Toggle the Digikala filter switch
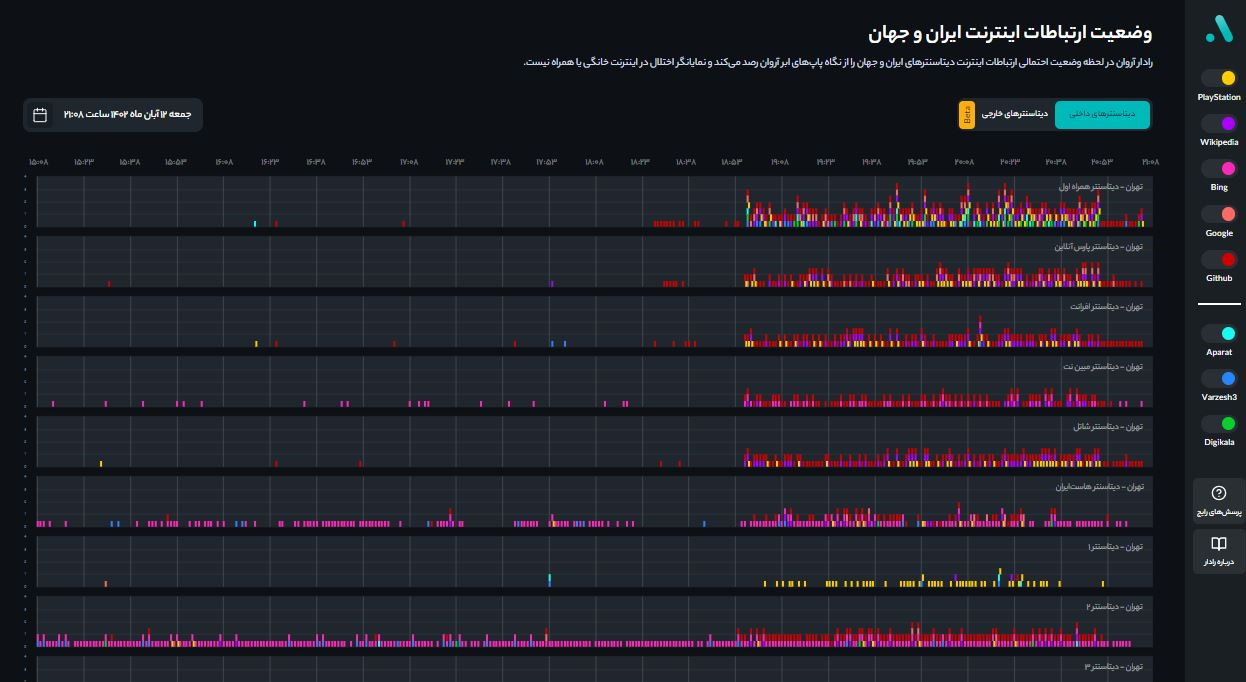The width and height of the screenshot is (1246, 682). (x=1219, y=423)
